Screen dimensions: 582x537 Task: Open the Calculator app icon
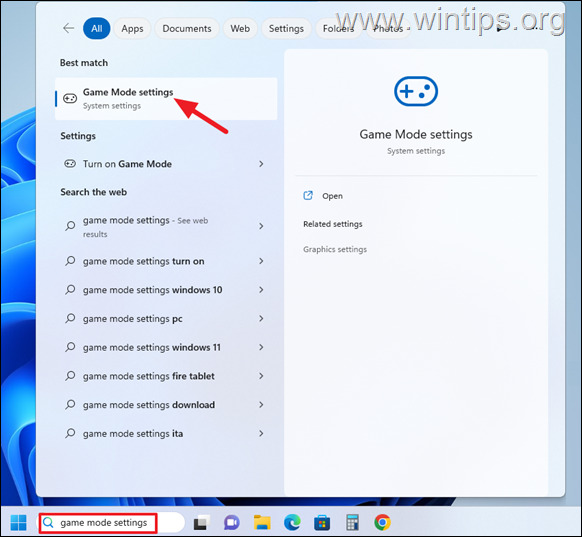coord(352,523)
